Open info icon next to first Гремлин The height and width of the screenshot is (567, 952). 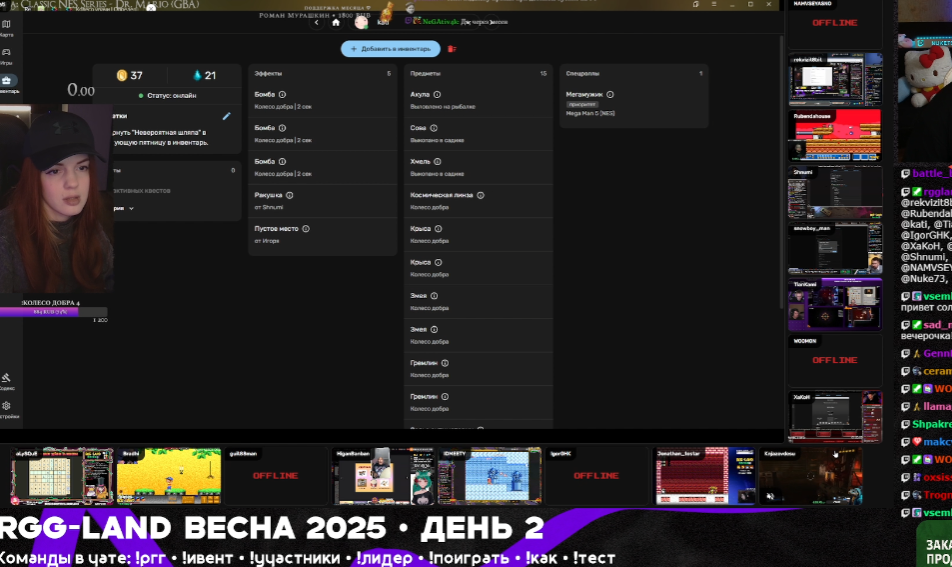click(445, 363)
